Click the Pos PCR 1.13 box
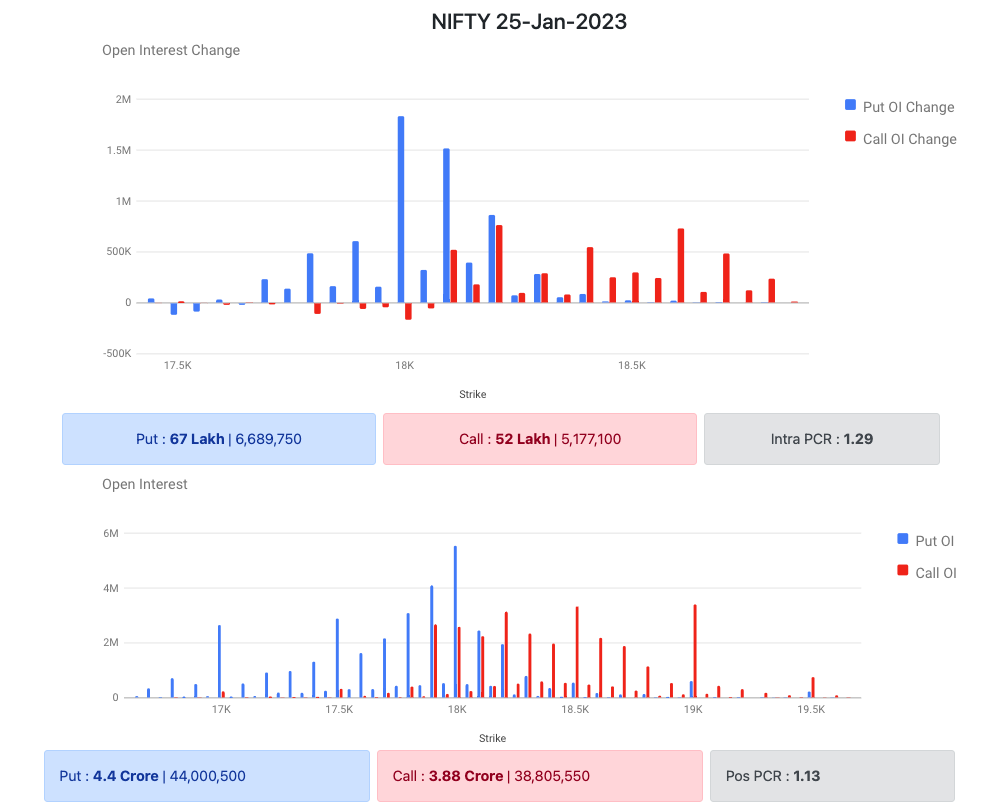Image resolution: width=1004 pixels, height=812 pixels. tap(832, 776)
